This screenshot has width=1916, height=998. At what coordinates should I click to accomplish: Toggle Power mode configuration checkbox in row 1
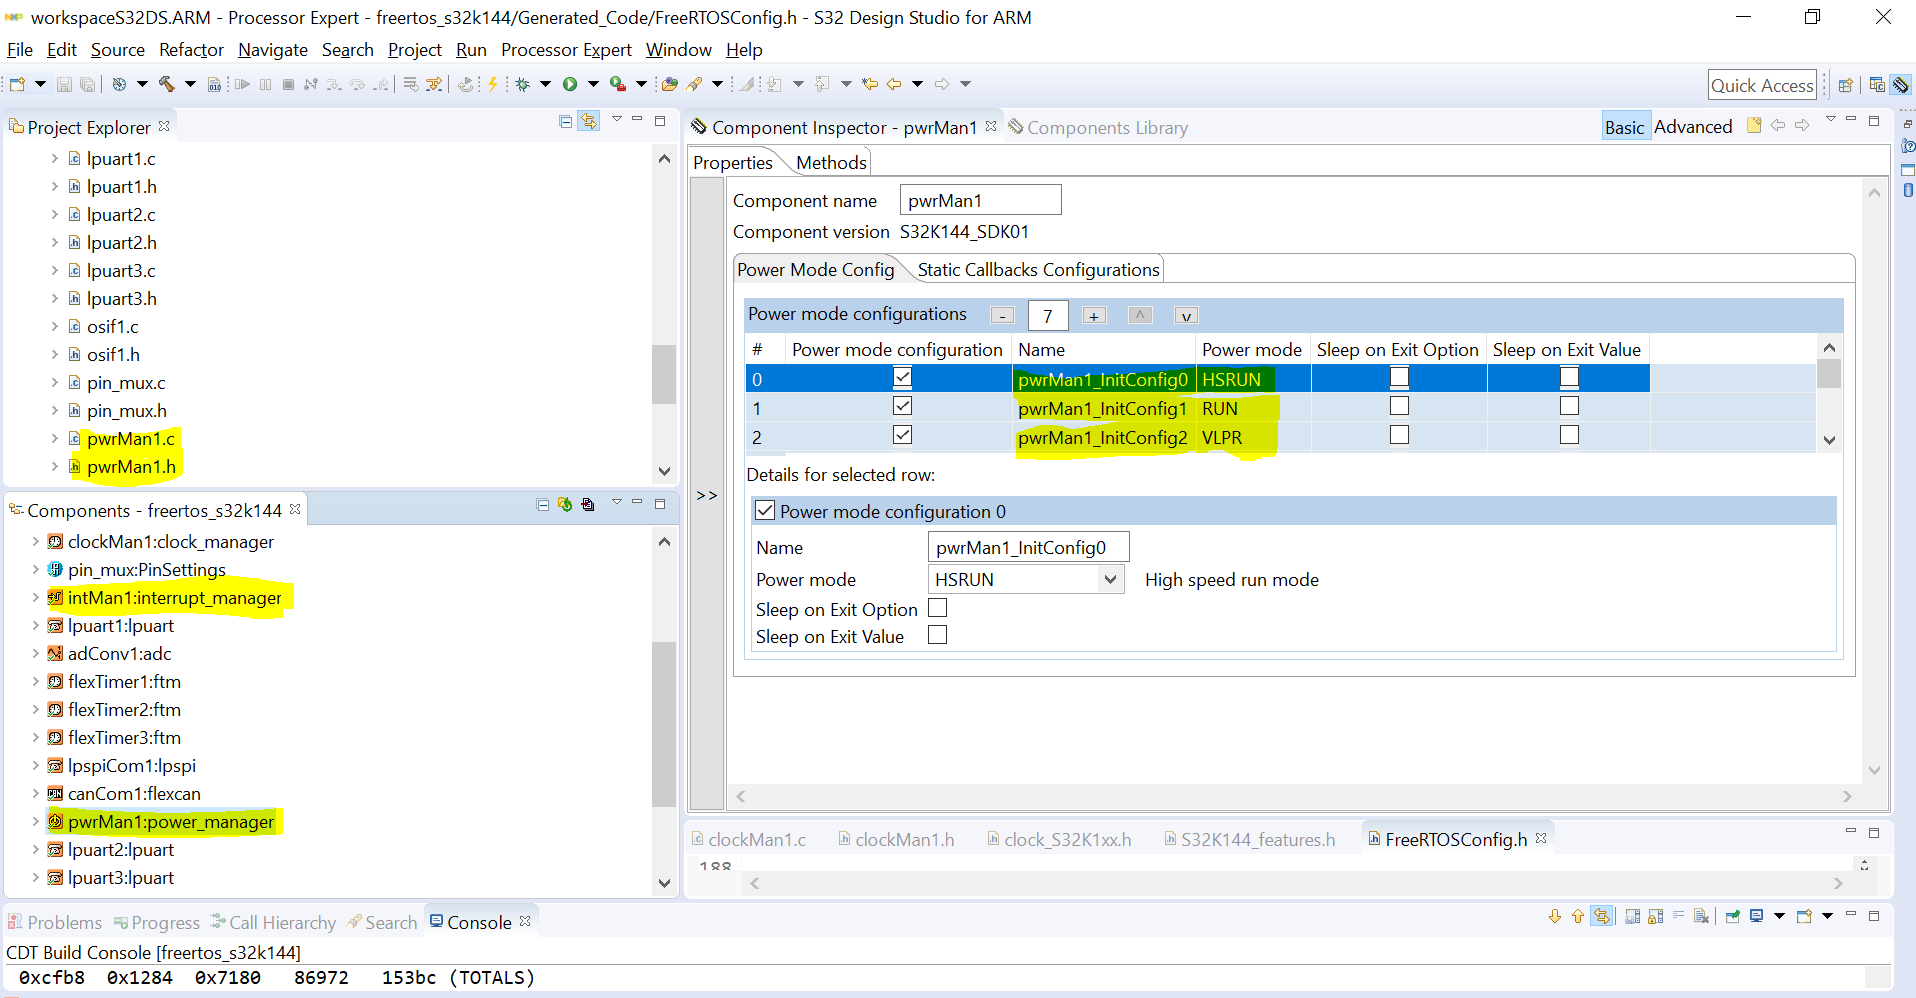[902, 406]
